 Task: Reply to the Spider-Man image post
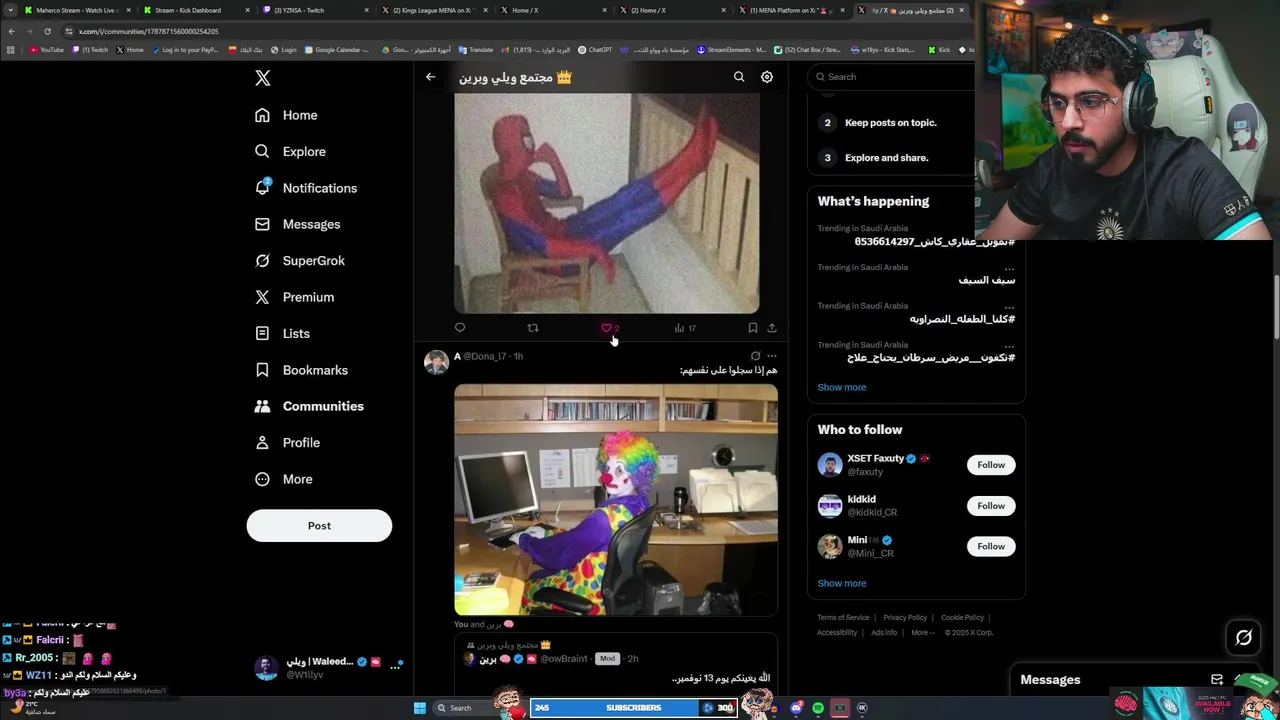click(x=460, y=328)
